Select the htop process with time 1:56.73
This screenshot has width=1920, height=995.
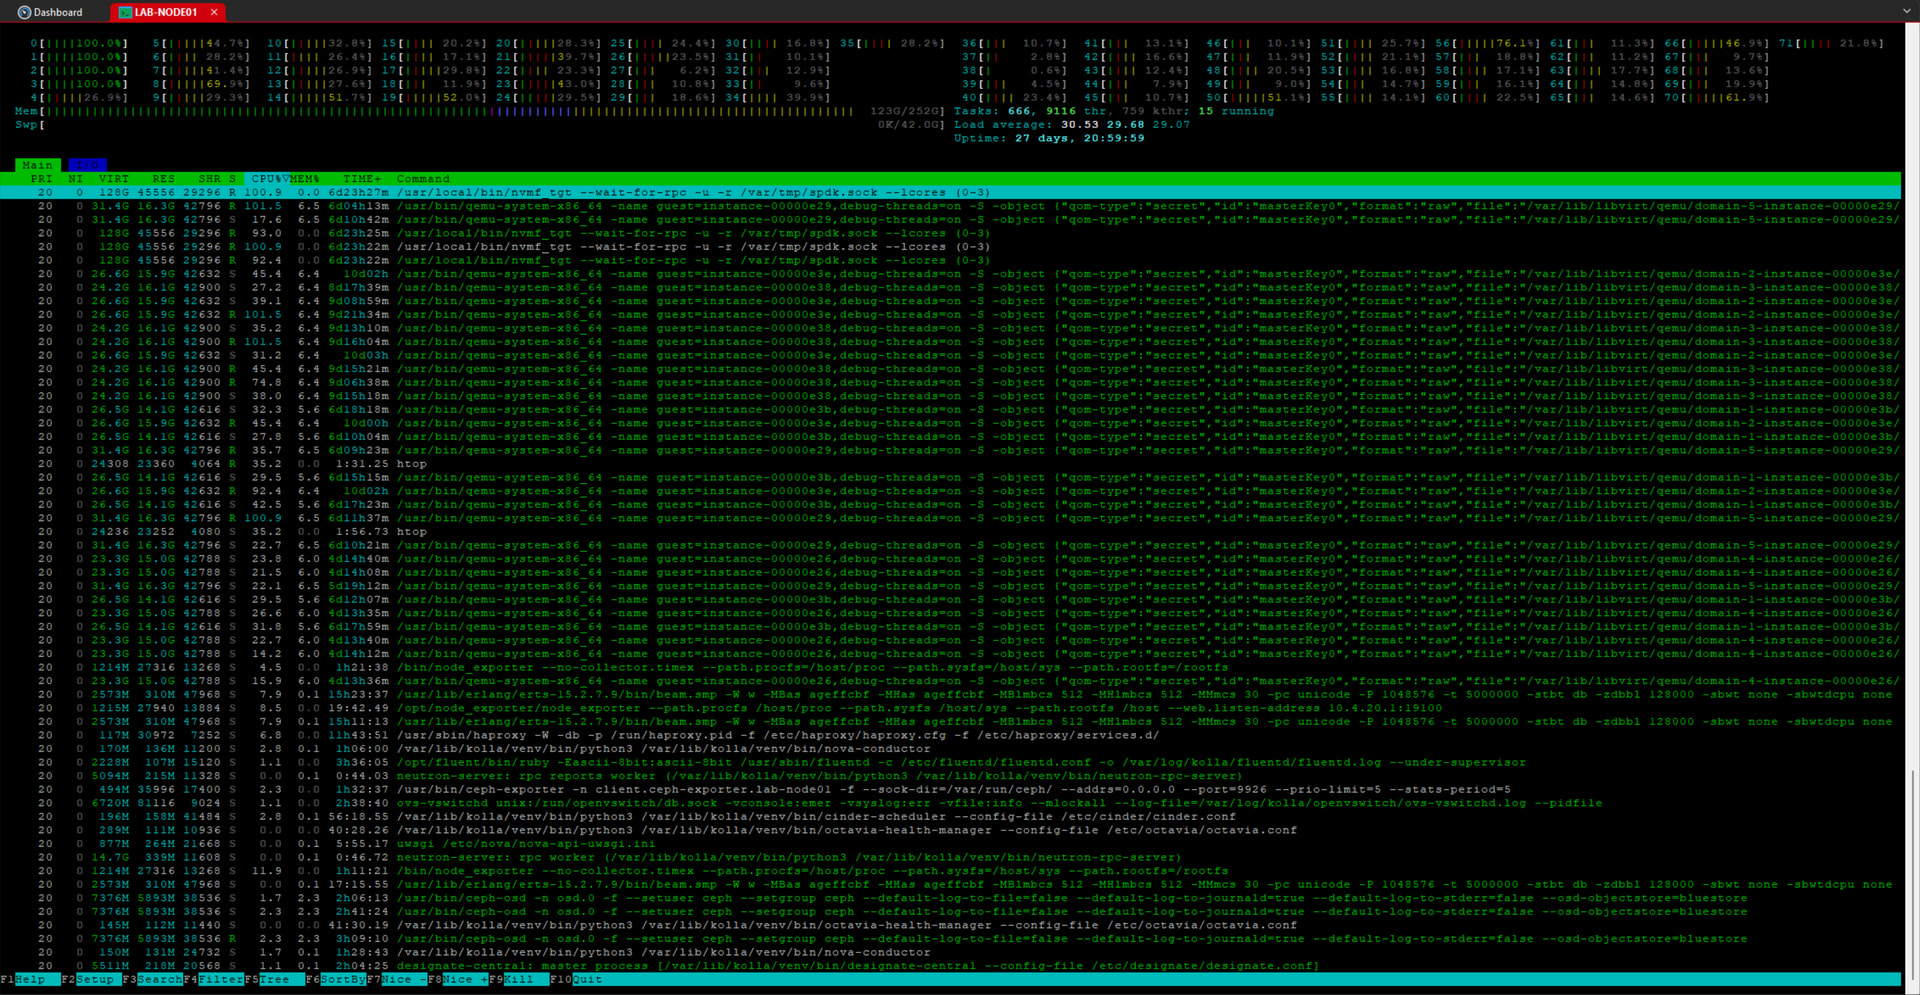click(x=950, y=532)
